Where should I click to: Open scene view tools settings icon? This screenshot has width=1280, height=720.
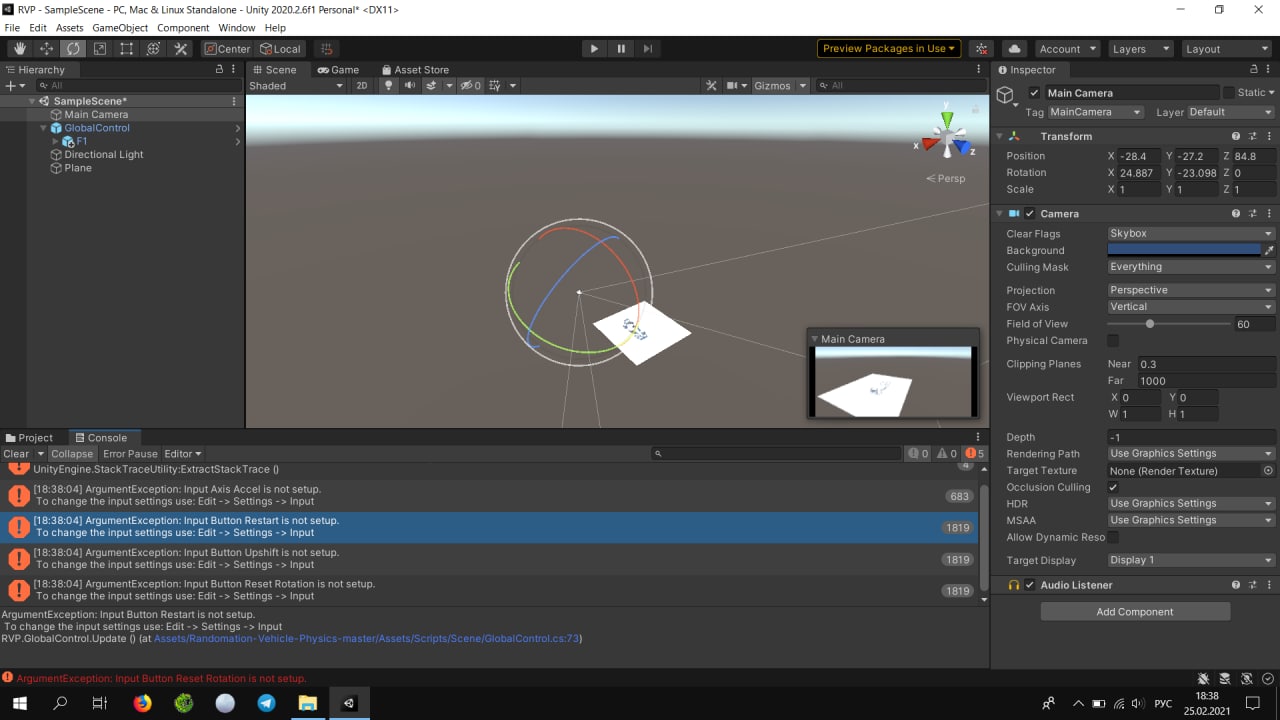(711, 86)
